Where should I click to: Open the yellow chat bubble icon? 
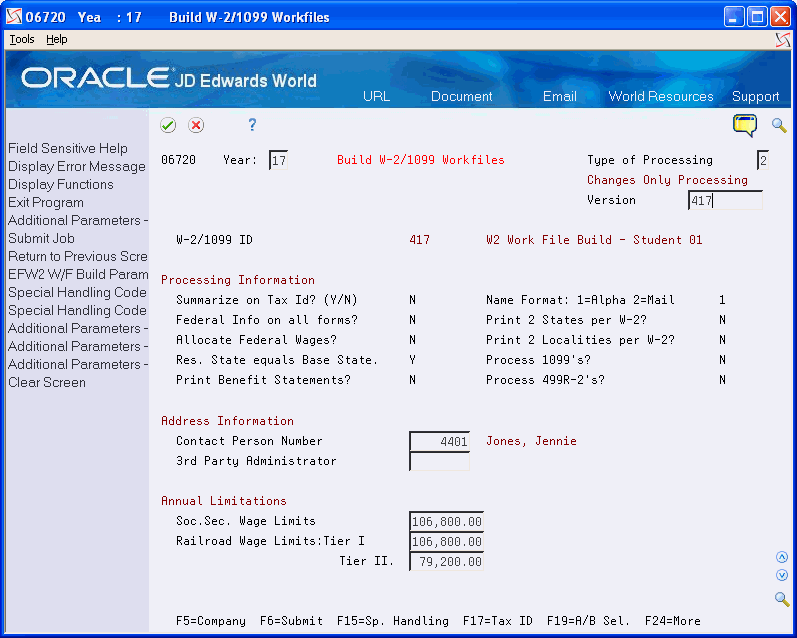click(x=745, y=125)
